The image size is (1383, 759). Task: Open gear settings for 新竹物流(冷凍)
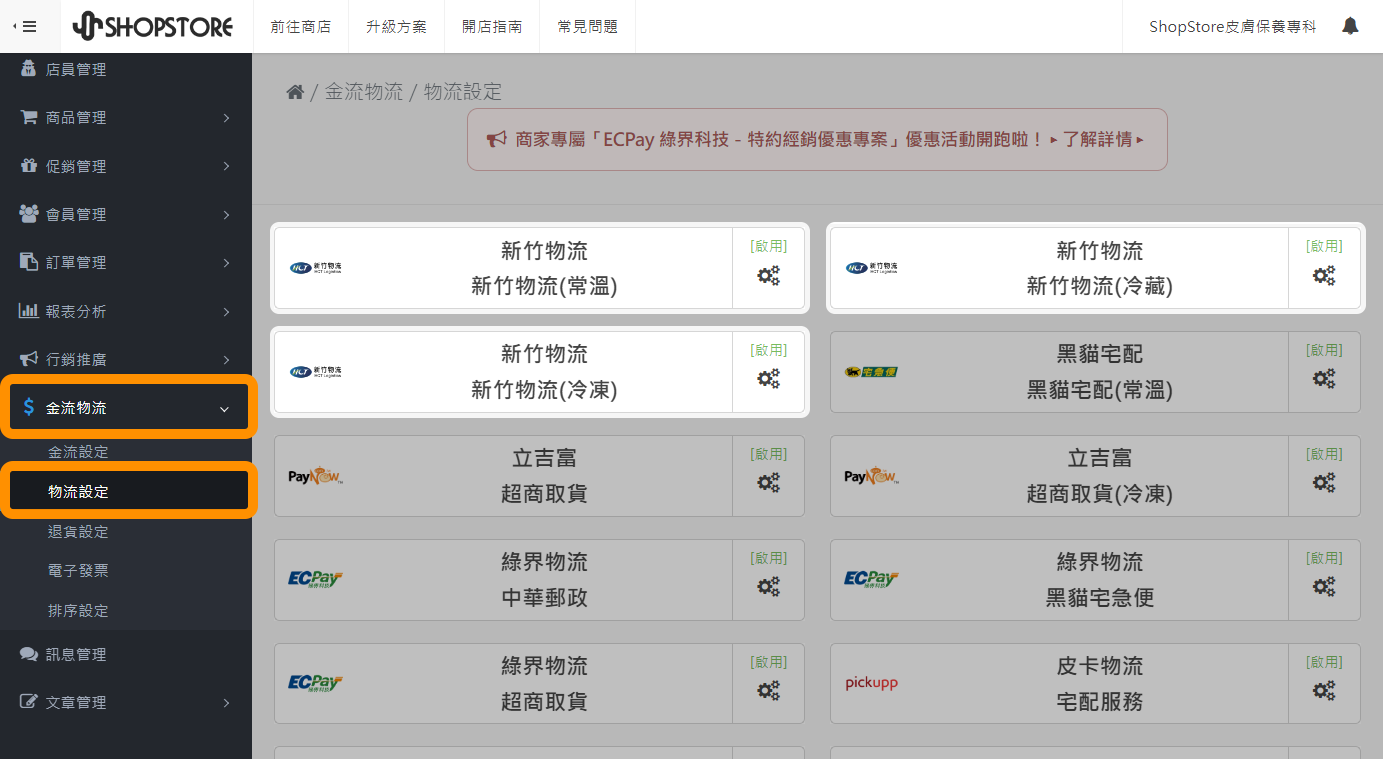[768, 379]
